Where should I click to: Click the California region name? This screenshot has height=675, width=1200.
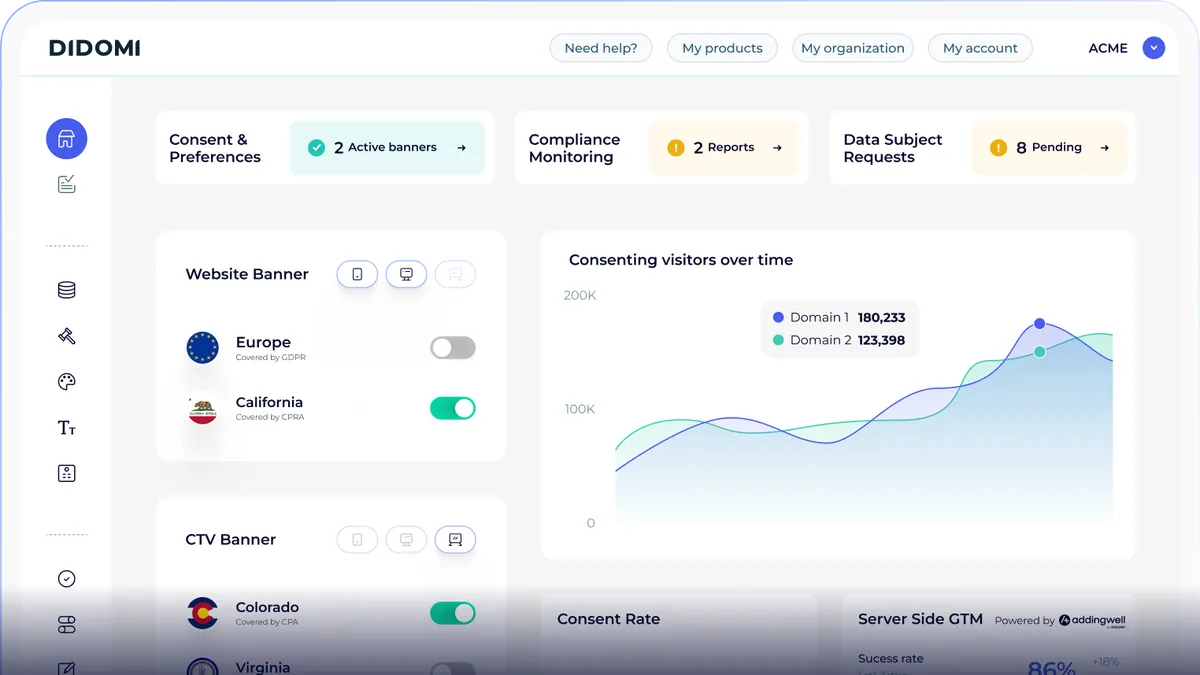pos(269,402)
